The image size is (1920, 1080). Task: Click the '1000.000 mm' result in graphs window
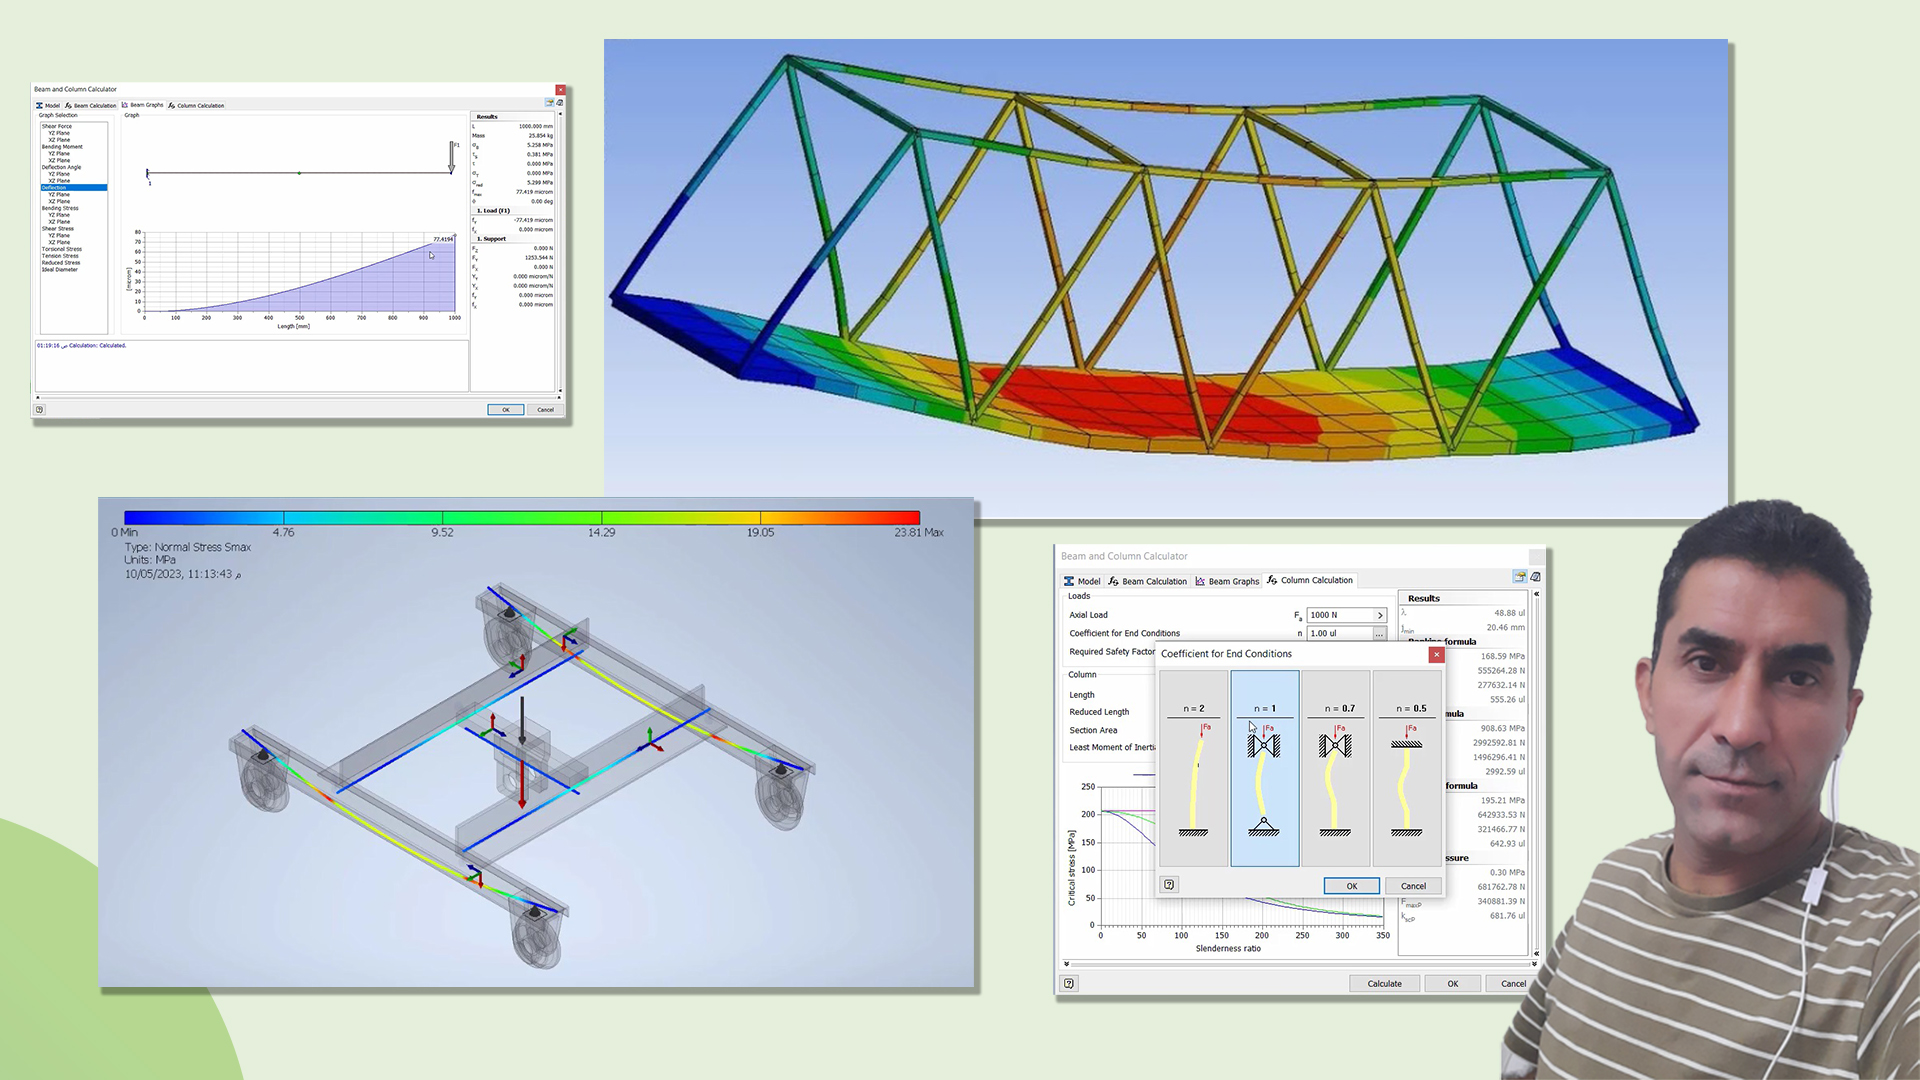click(x=535, y=126)
